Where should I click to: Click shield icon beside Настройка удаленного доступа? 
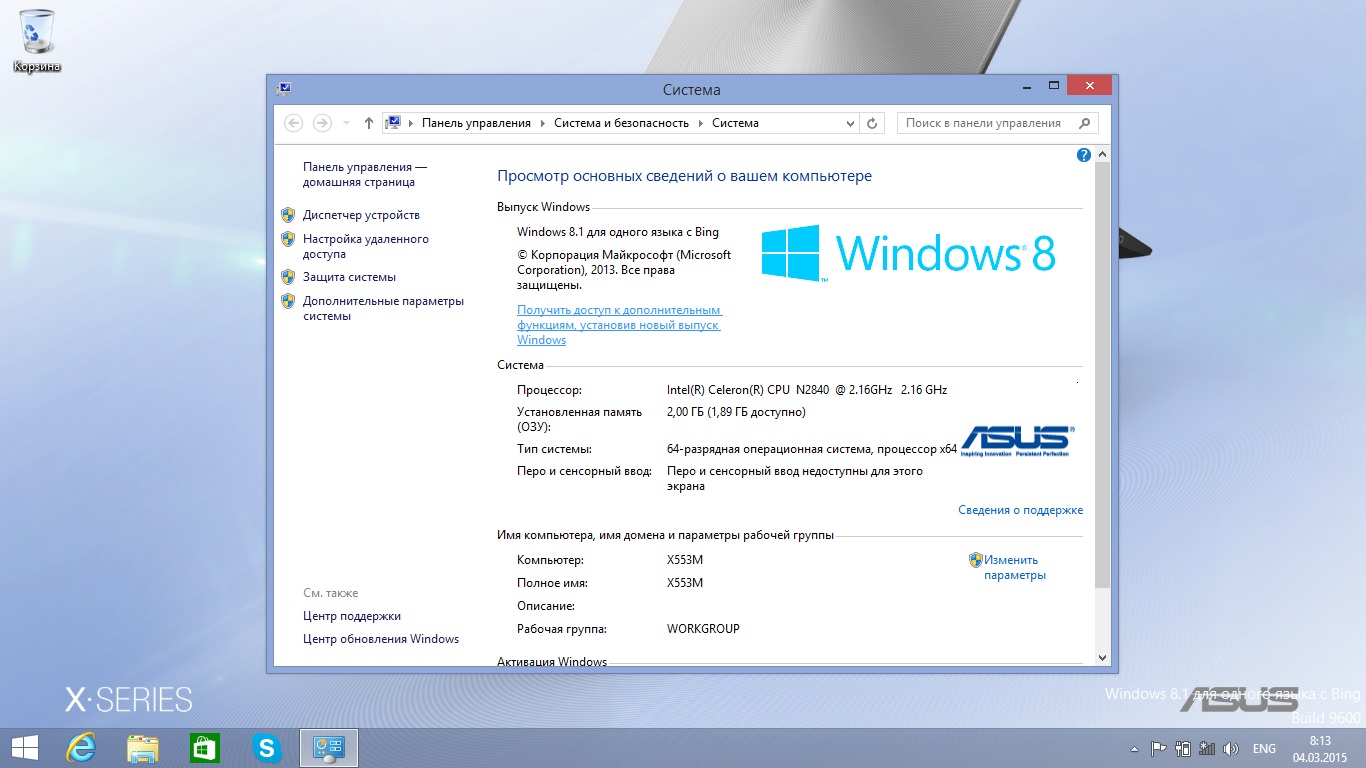point(288,239)
